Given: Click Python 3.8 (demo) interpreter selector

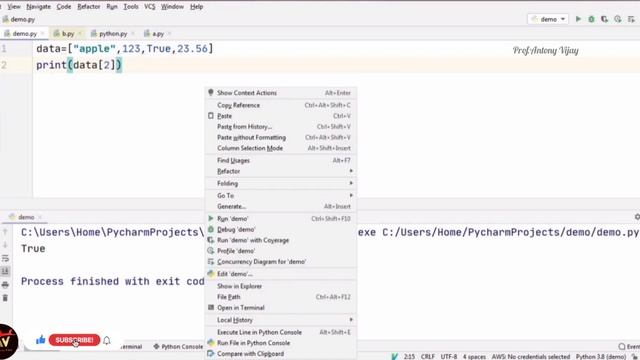Looking at the screenshot, I should 601,356.
